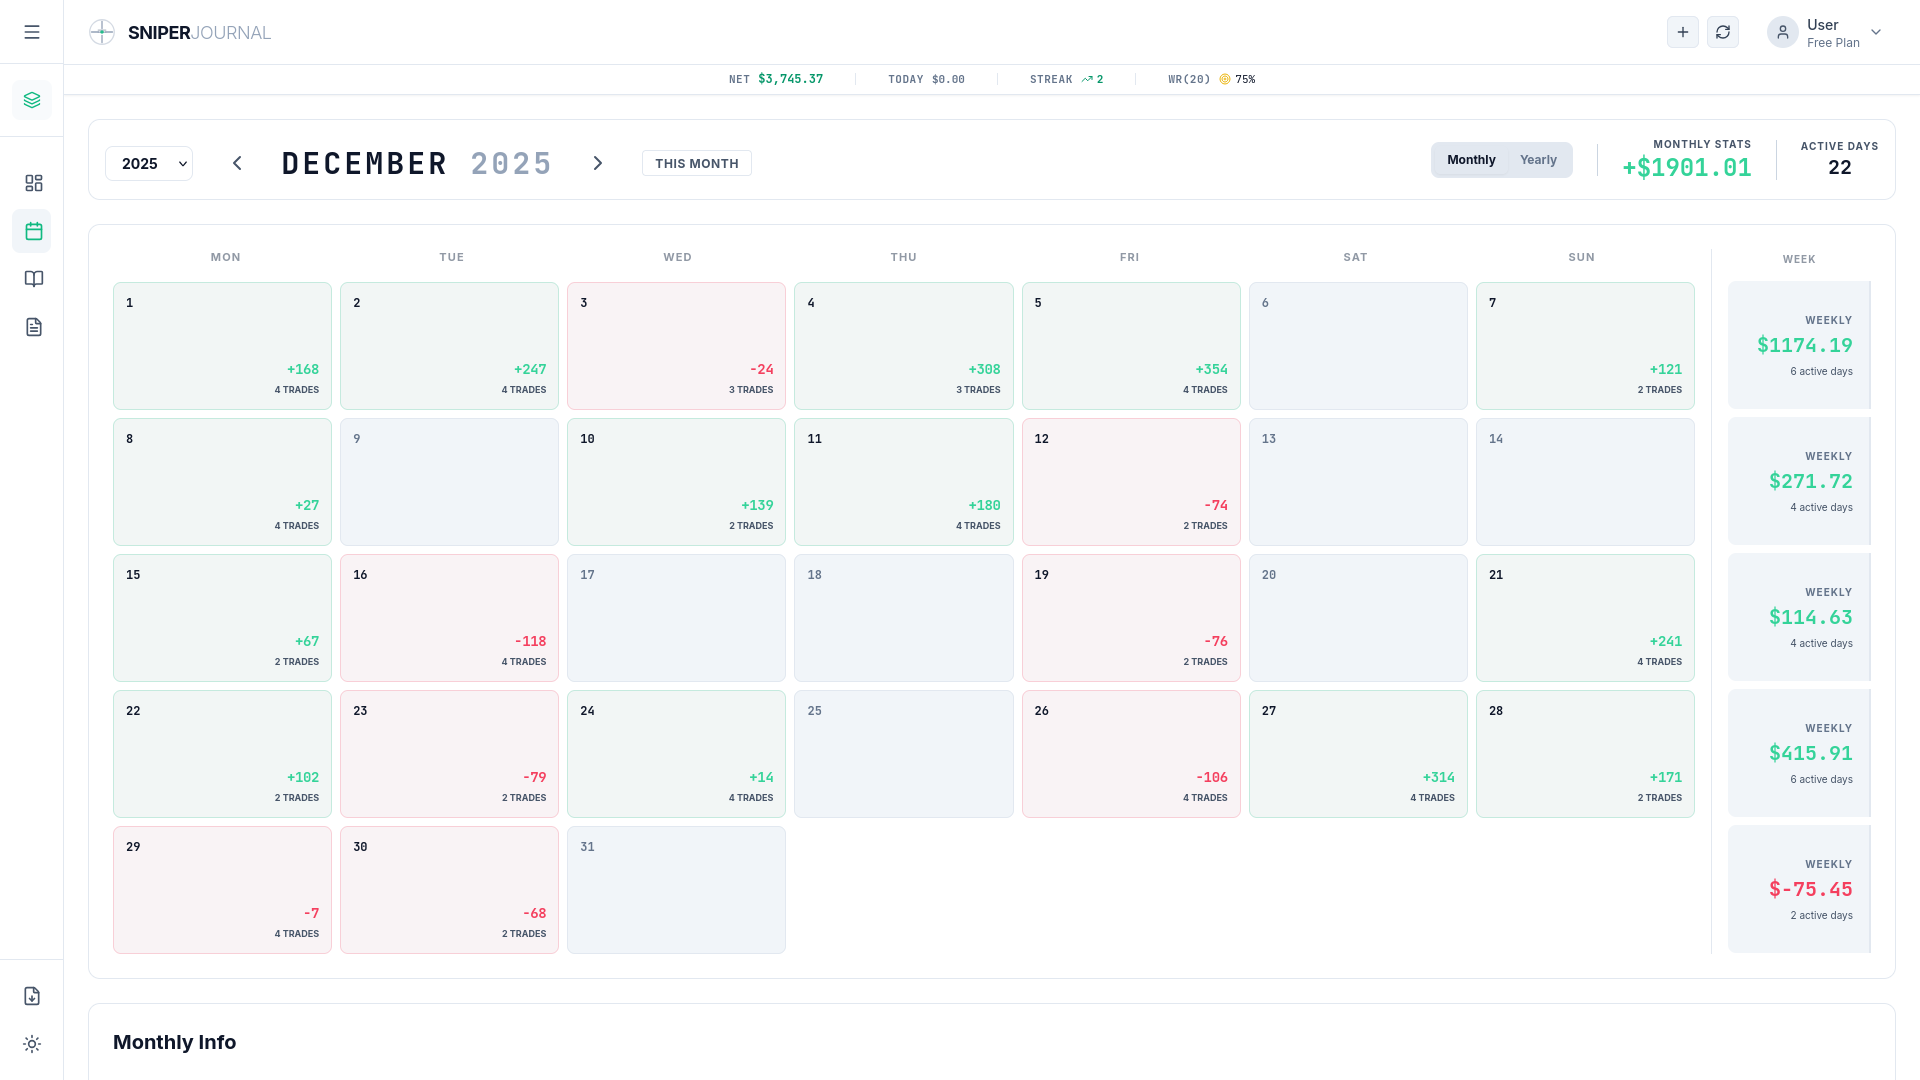Switch to Yearly view
The width and height of the screenshot is (1920, 1080).
(x=1538, y=160)
